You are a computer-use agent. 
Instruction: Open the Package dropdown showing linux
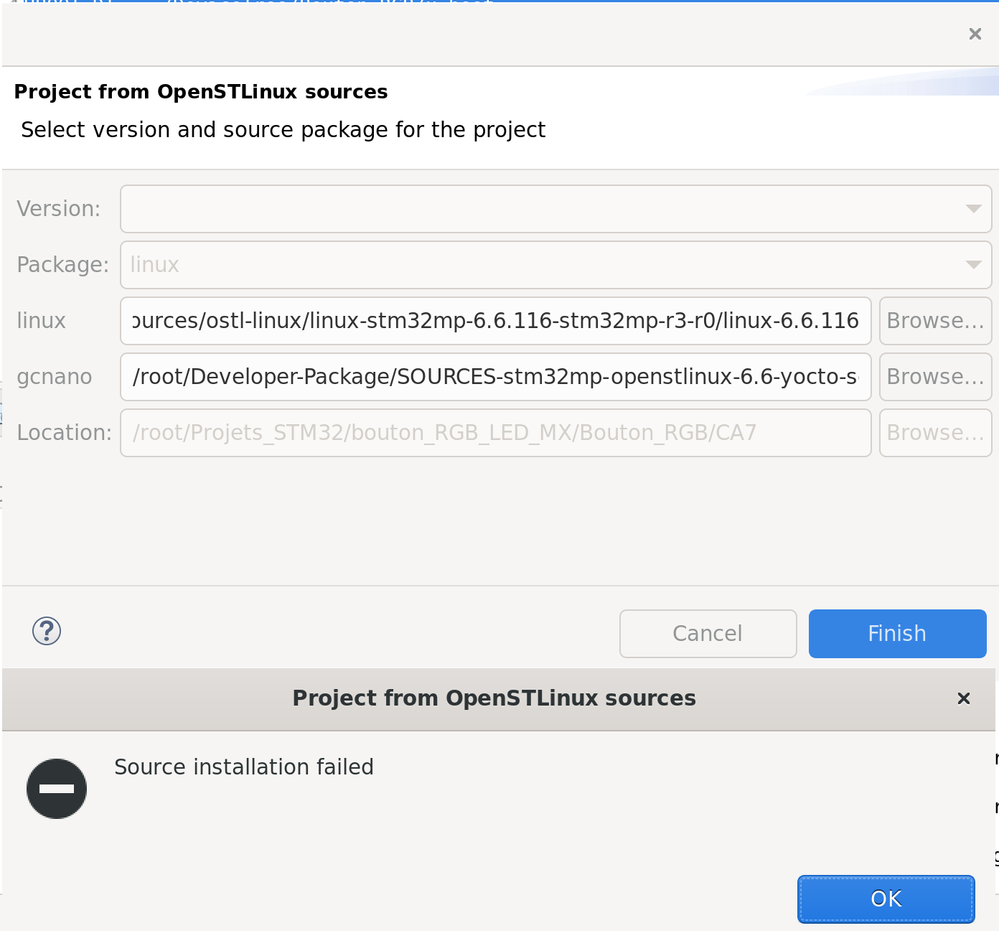(556, 265)
